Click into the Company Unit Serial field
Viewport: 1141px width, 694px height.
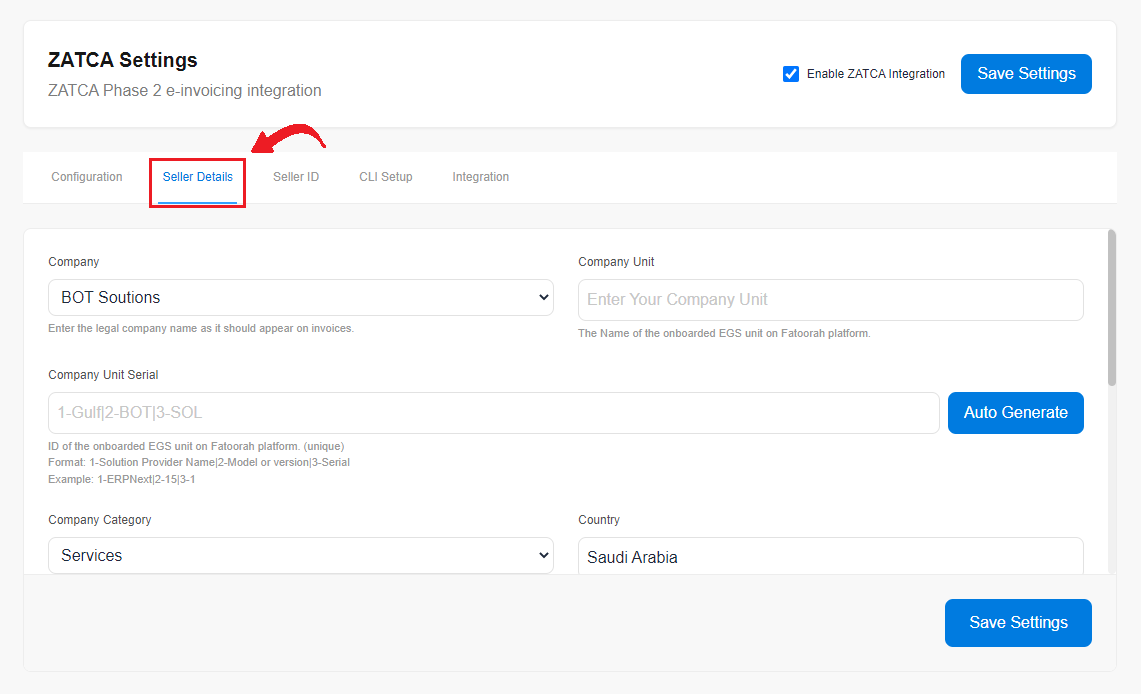click(493, 413)
